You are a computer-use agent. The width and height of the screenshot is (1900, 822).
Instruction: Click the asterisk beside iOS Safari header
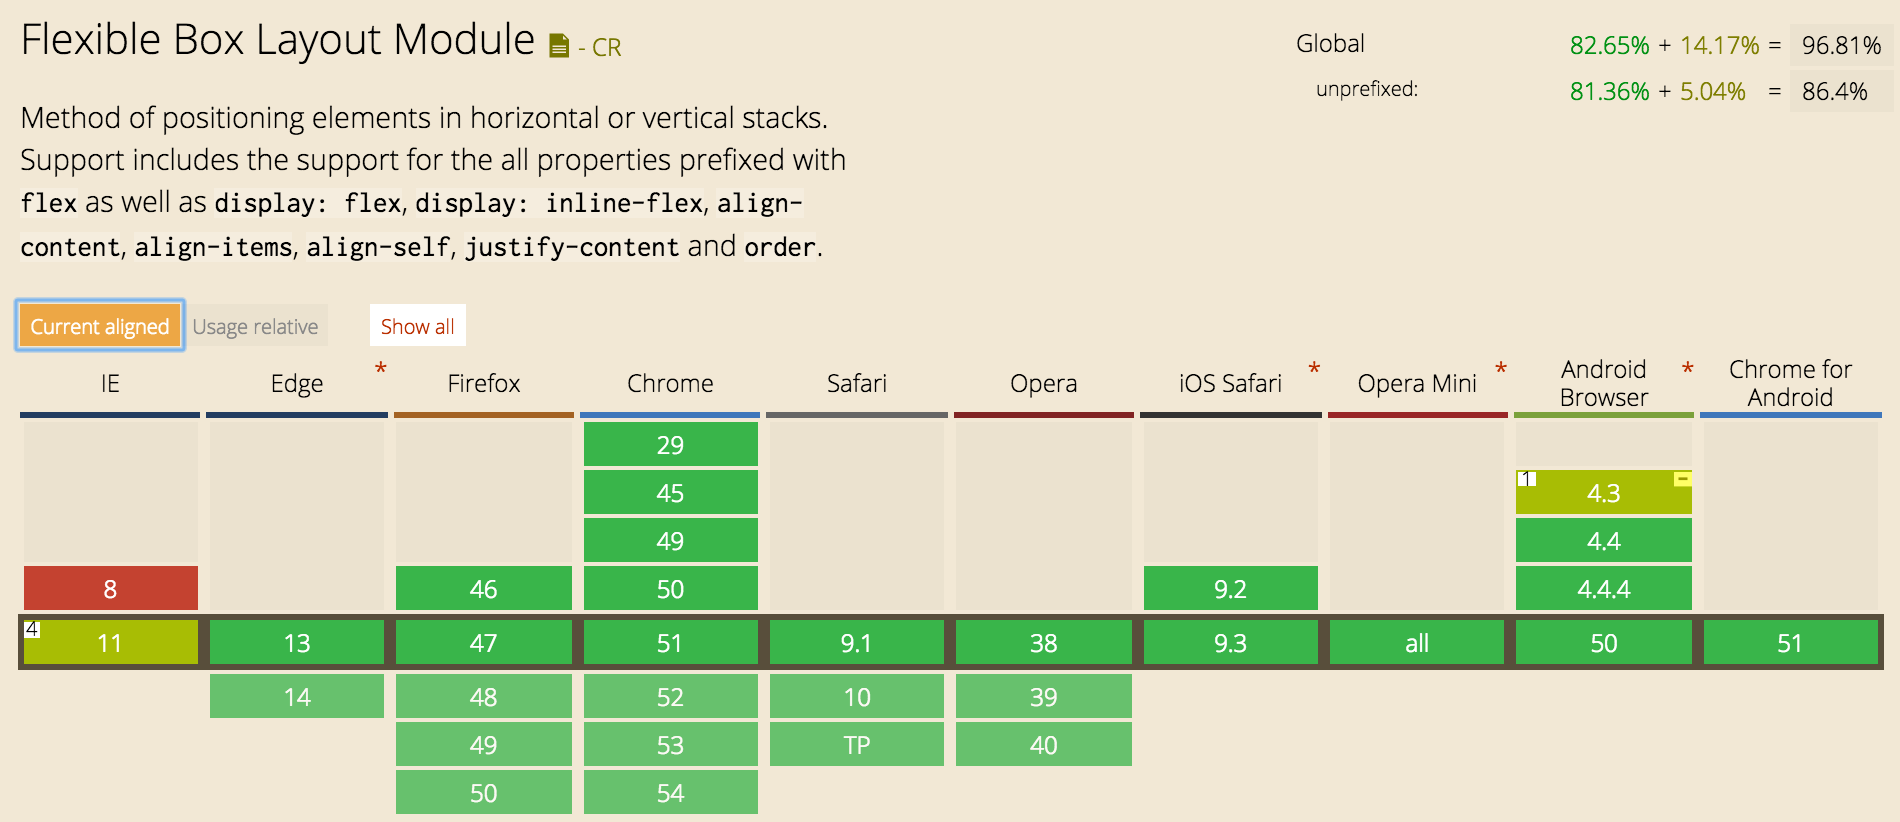pos(1312,368)
